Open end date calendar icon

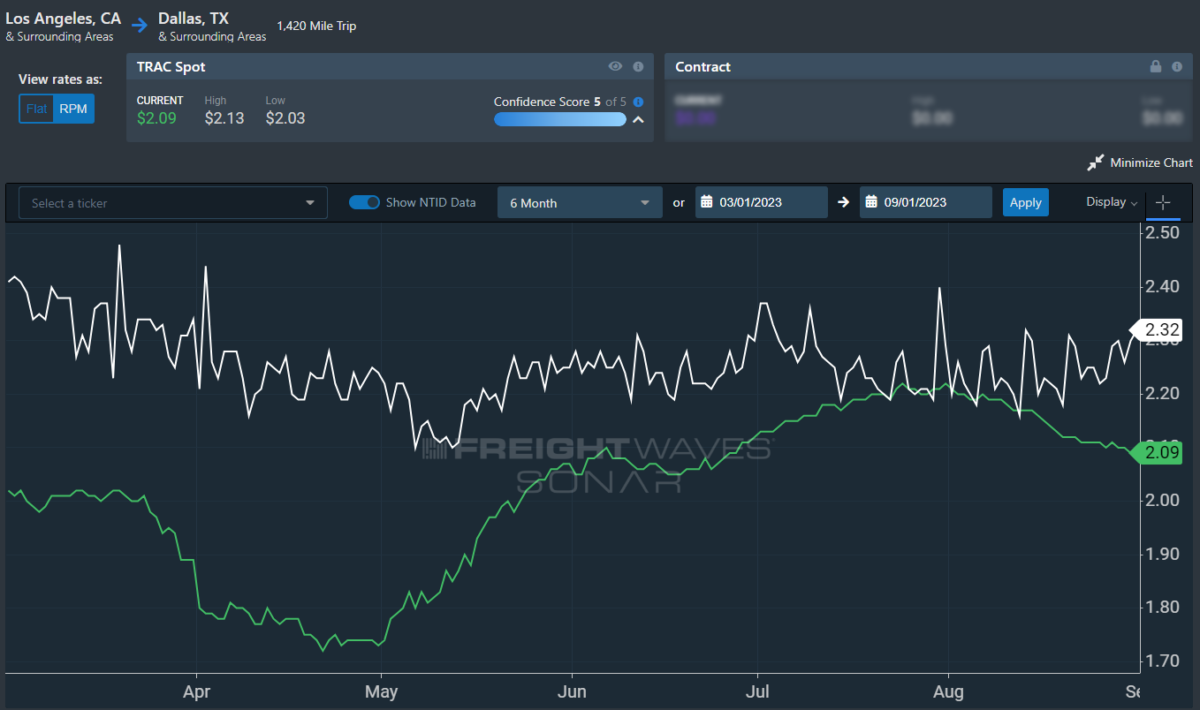[x=871, y=202]
